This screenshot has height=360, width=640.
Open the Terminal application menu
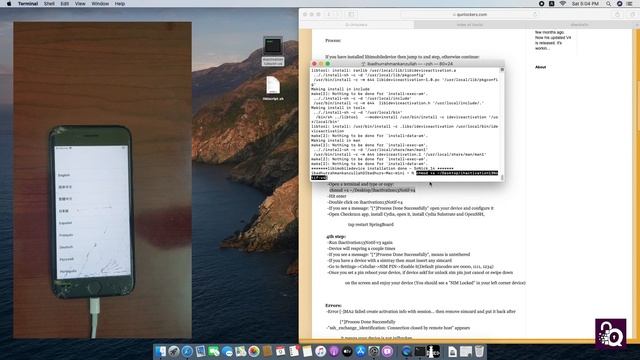point(28,4)
